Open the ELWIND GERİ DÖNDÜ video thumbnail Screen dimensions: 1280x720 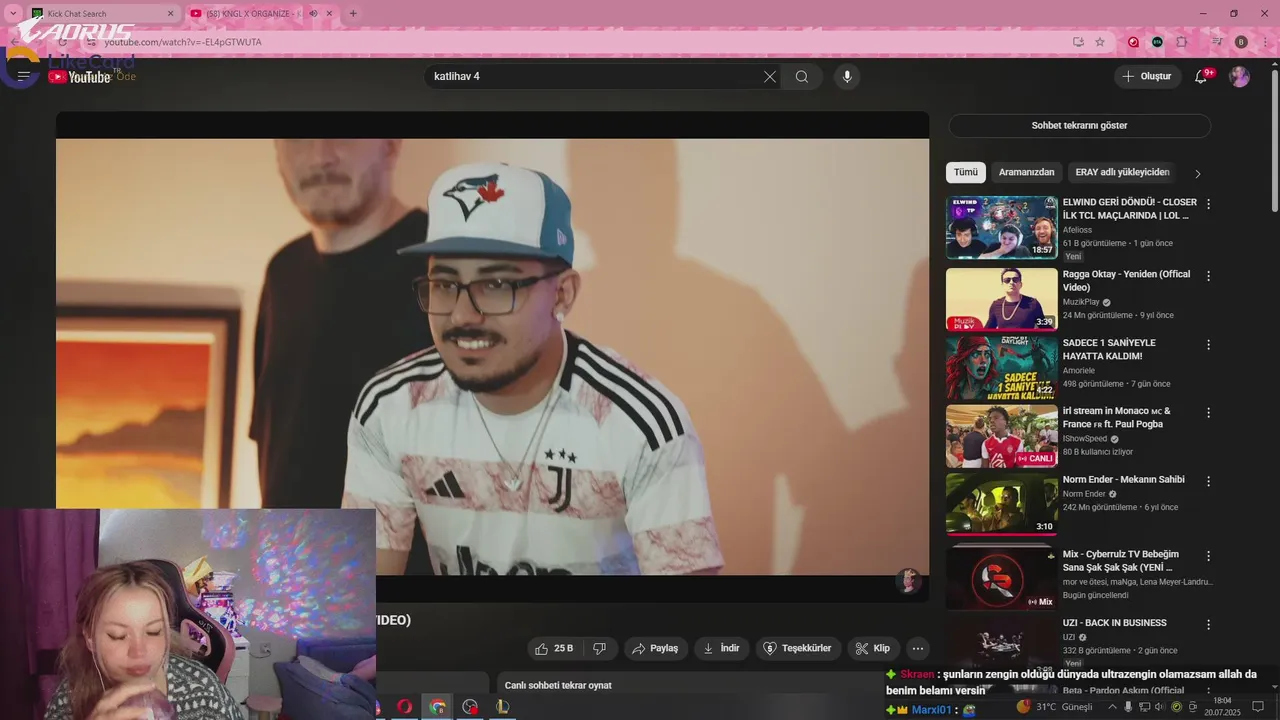1002,227
